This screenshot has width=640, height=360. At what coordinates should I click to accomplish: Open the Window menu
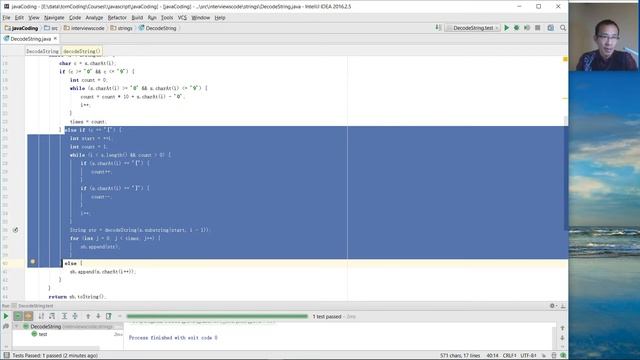pos(200,18)
